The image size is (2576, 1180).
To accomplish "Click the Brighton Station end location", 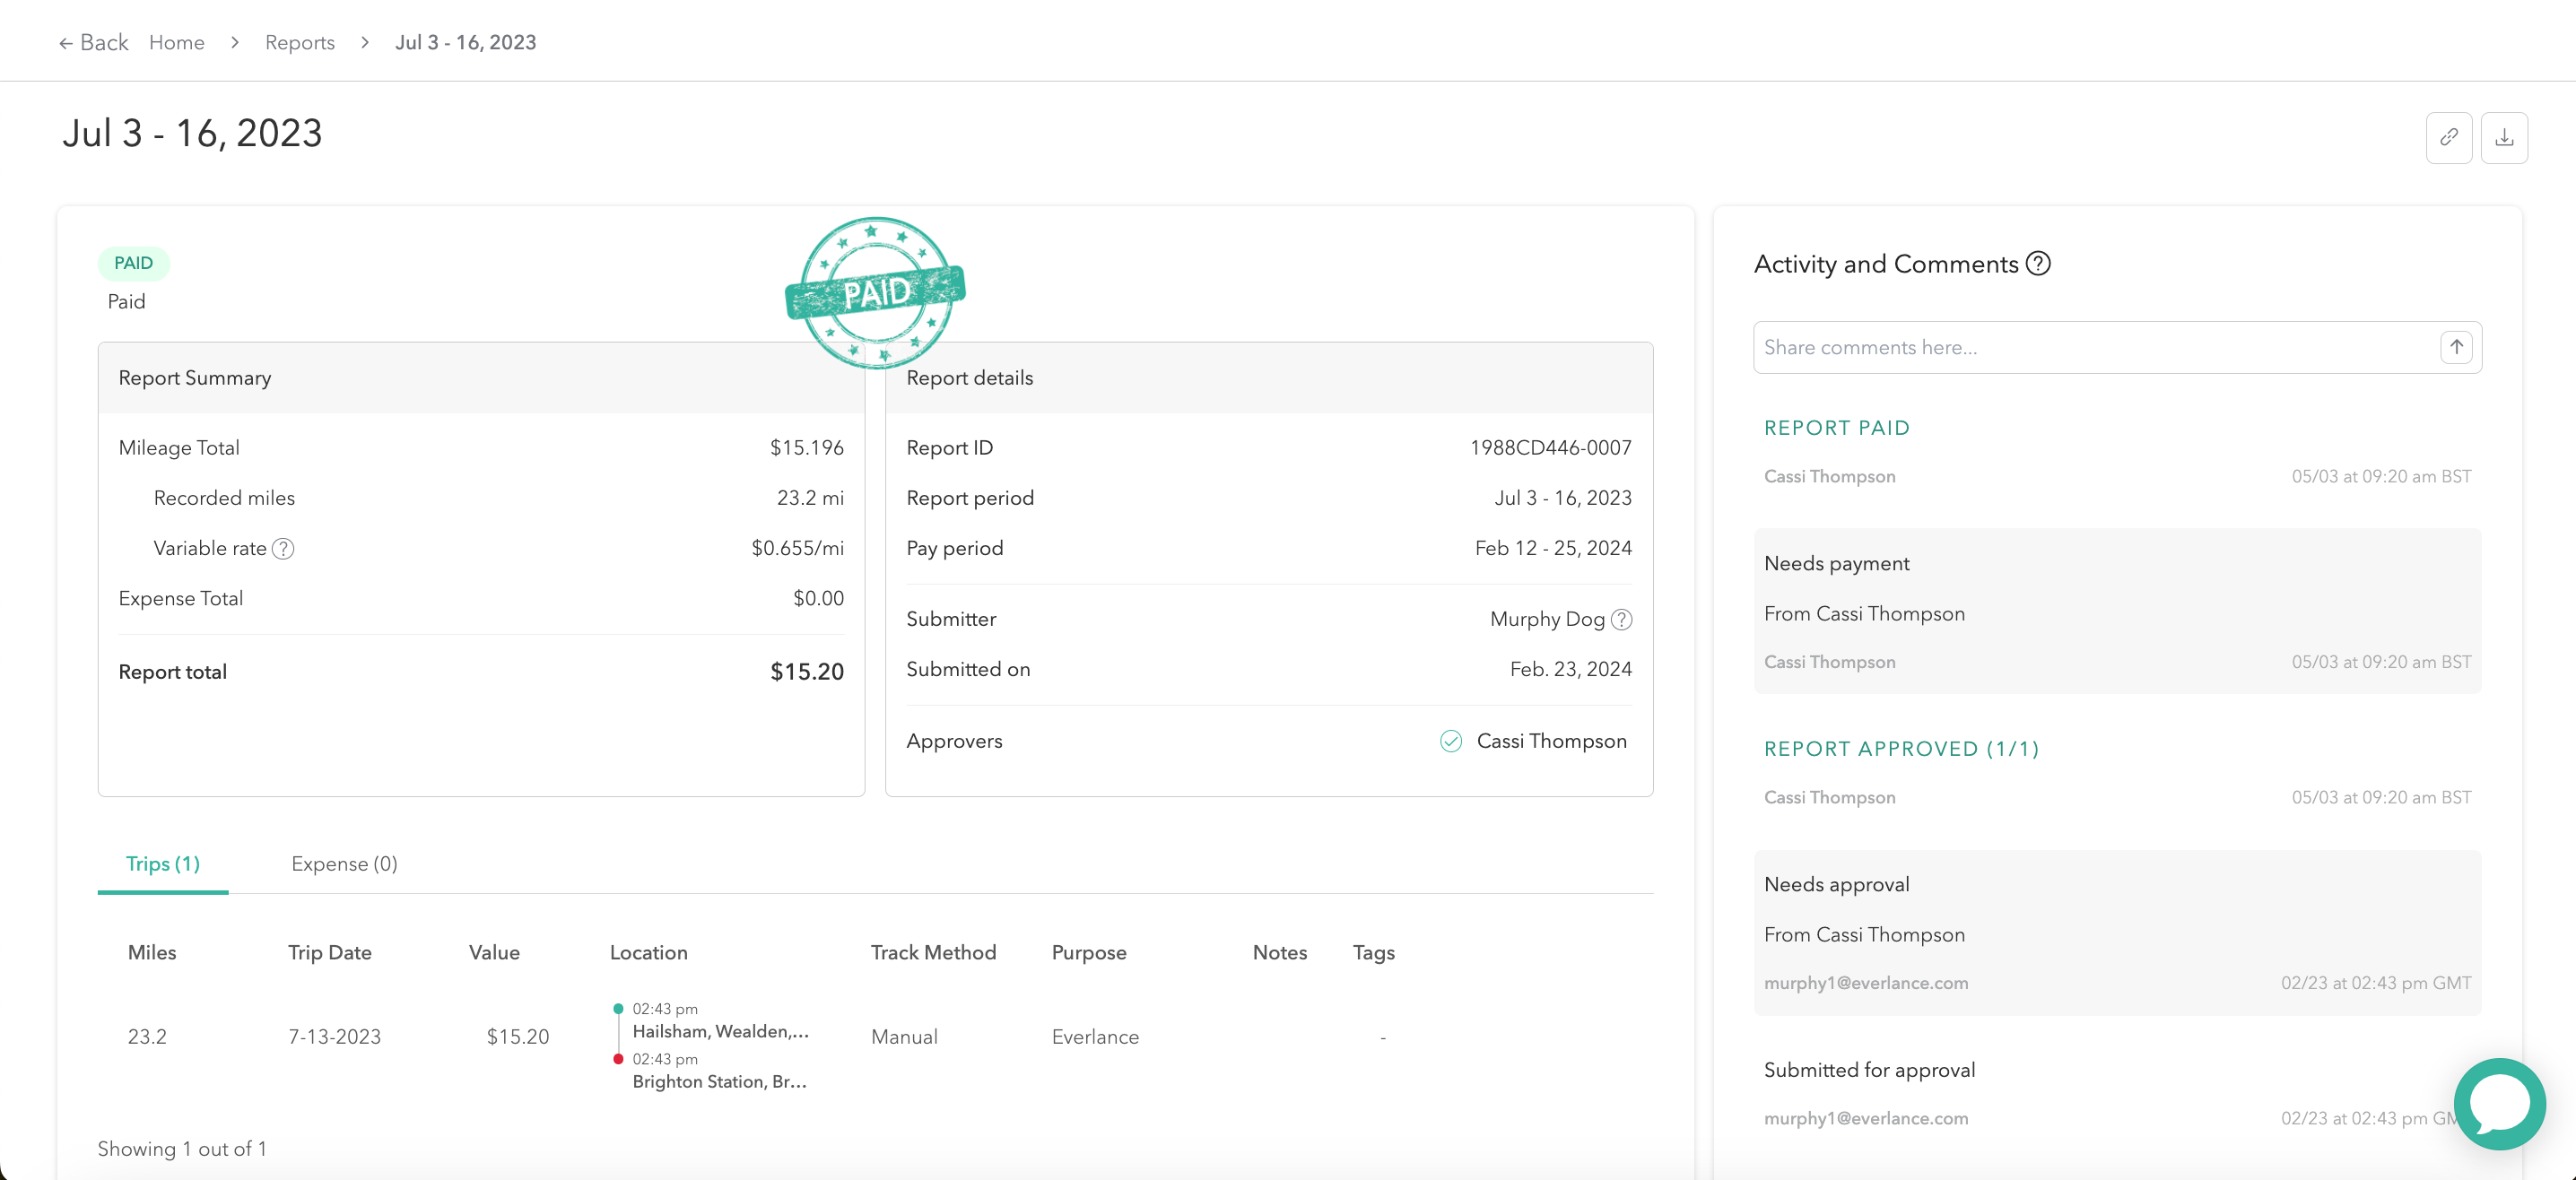I will [719, 1081].
